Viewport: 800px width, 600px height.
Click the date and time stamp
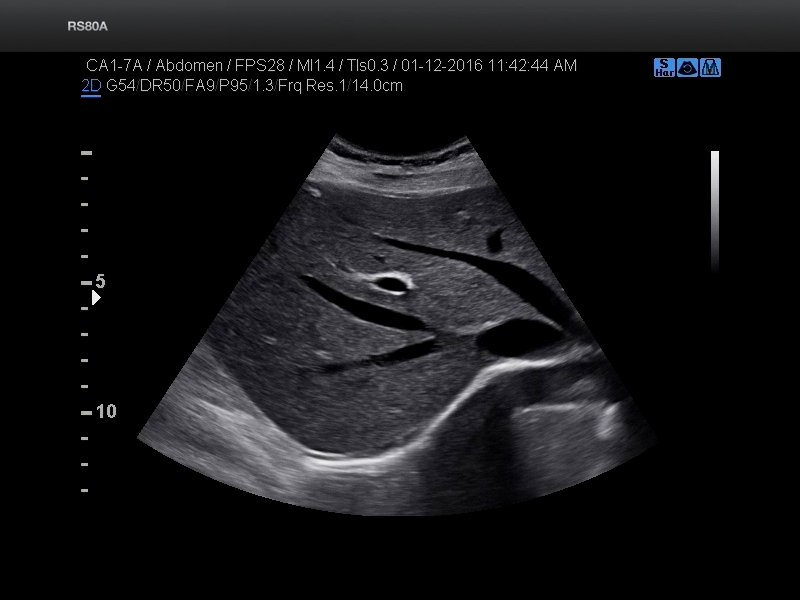pyautogui.click(x=489, y=66)
